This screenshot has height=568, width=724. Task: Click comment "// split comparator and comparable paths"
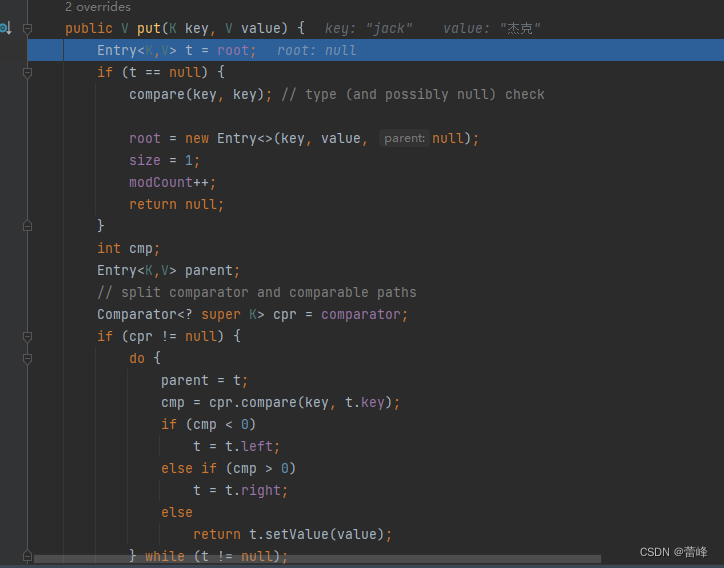click(x=257, y=293)
